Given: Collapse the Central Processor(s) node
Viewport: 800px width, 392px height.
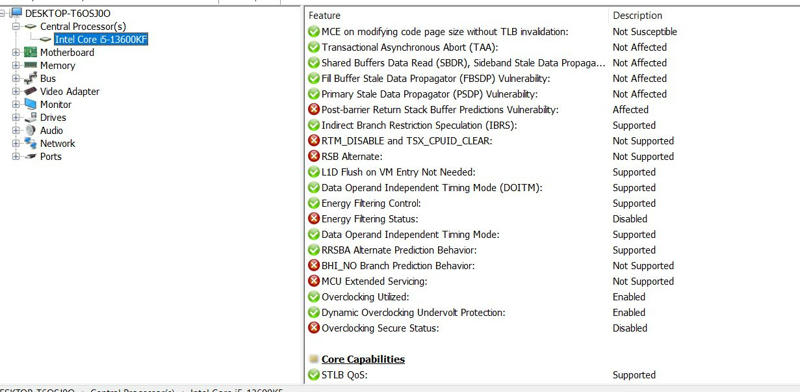Looking at the screenshot, I should click(16, 26).
